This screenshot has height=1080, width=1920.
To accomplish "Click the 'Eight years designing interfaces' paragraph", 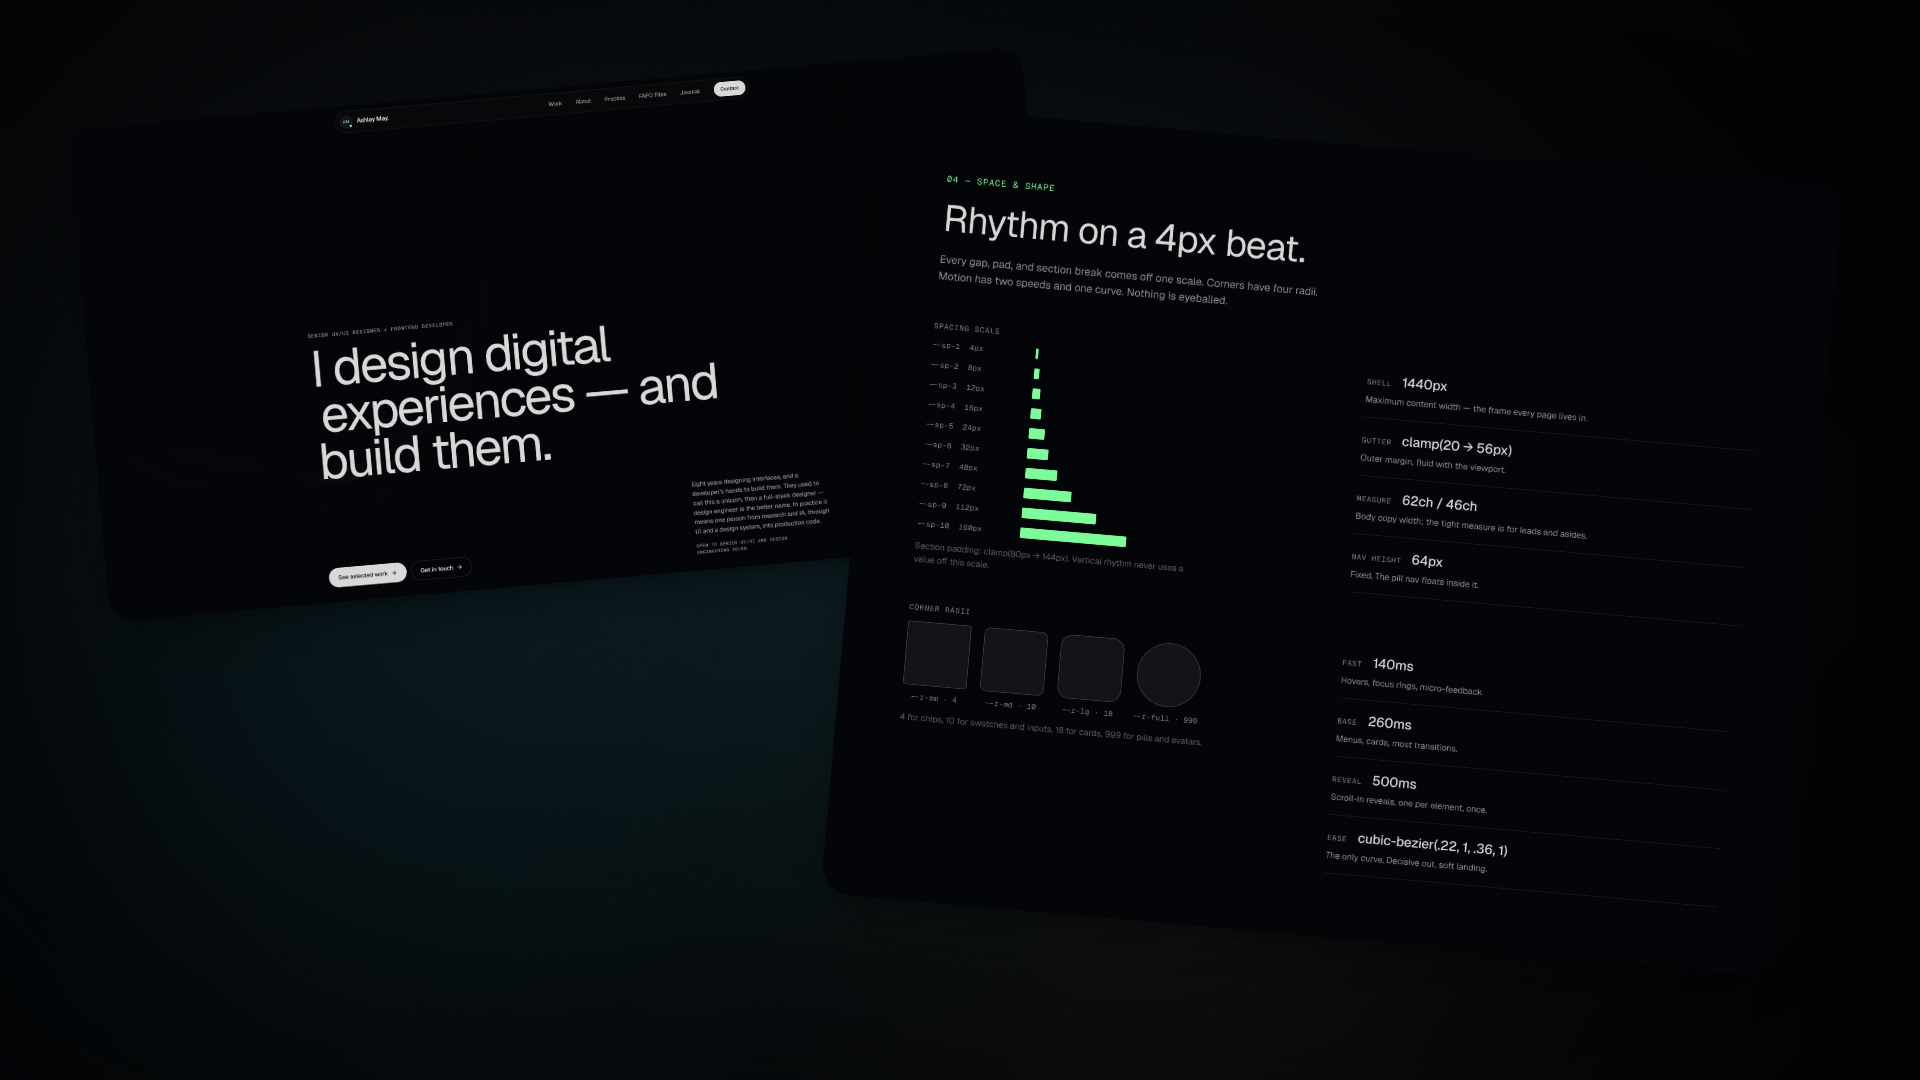I will [761, 504].
